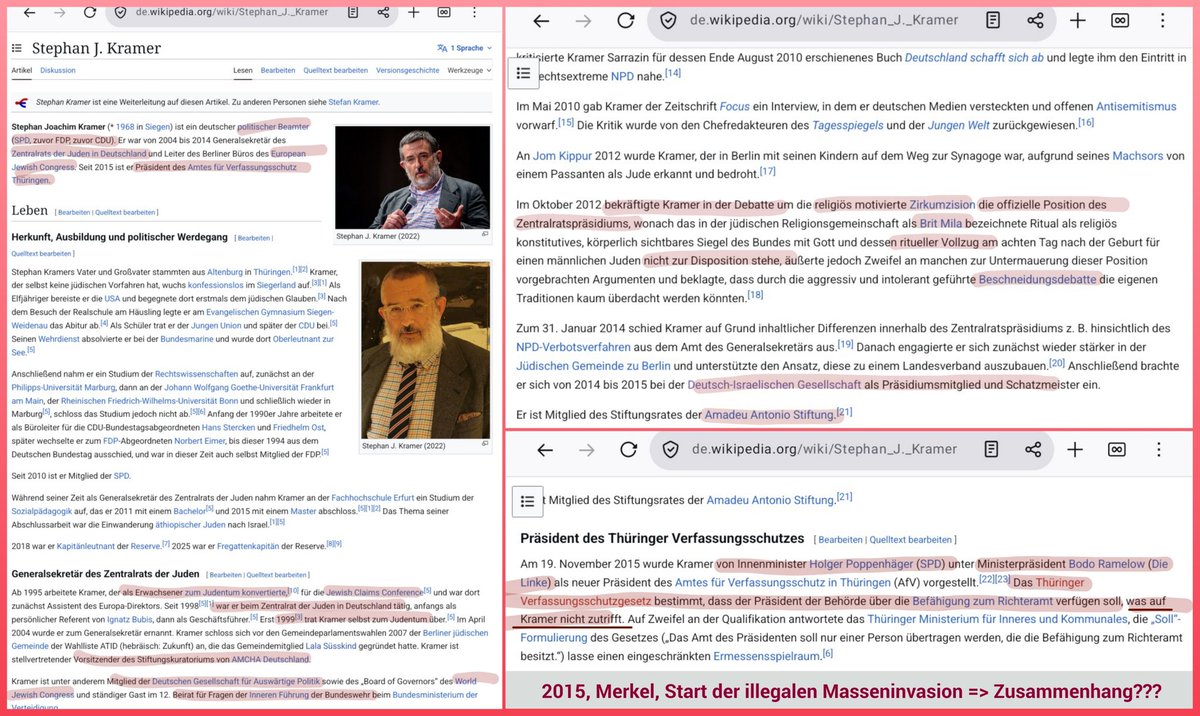
Task: Select the Lesen tab
Action: (x=243, y=71)
